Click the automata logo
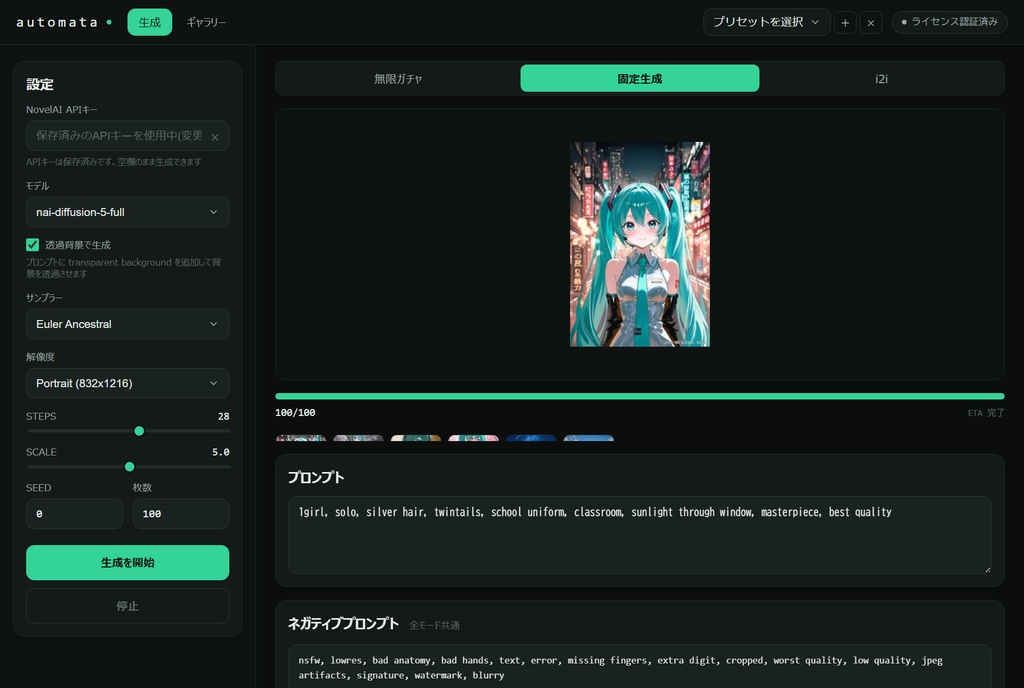 (x=63, y=22)
